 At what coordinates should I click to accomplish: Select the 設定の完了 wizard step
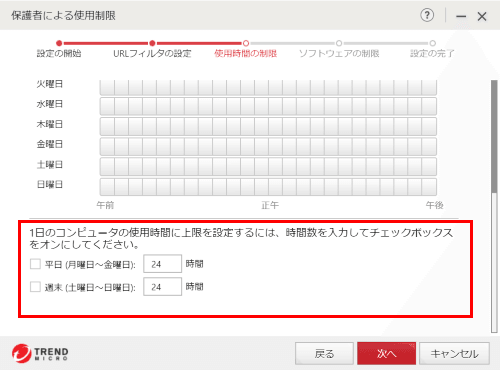[x=432, y=49]
